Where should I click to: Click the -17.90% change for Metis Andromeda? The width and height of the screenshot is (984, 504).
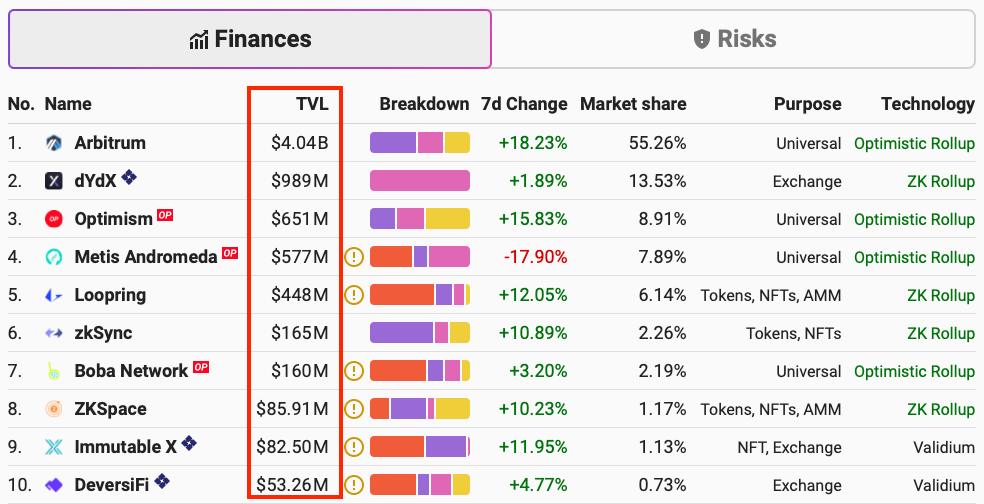coord(535,257)
